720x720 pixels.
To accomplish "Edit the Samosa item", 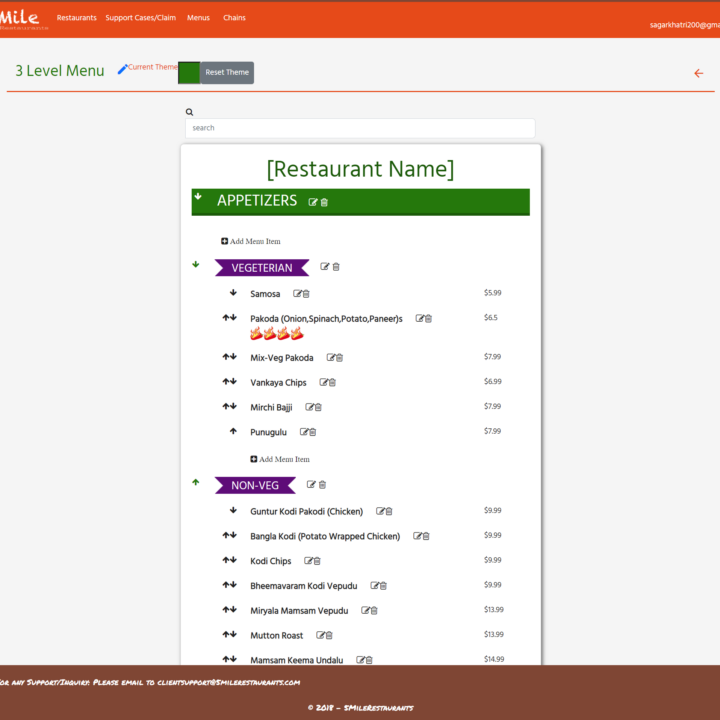I will 297,293.
